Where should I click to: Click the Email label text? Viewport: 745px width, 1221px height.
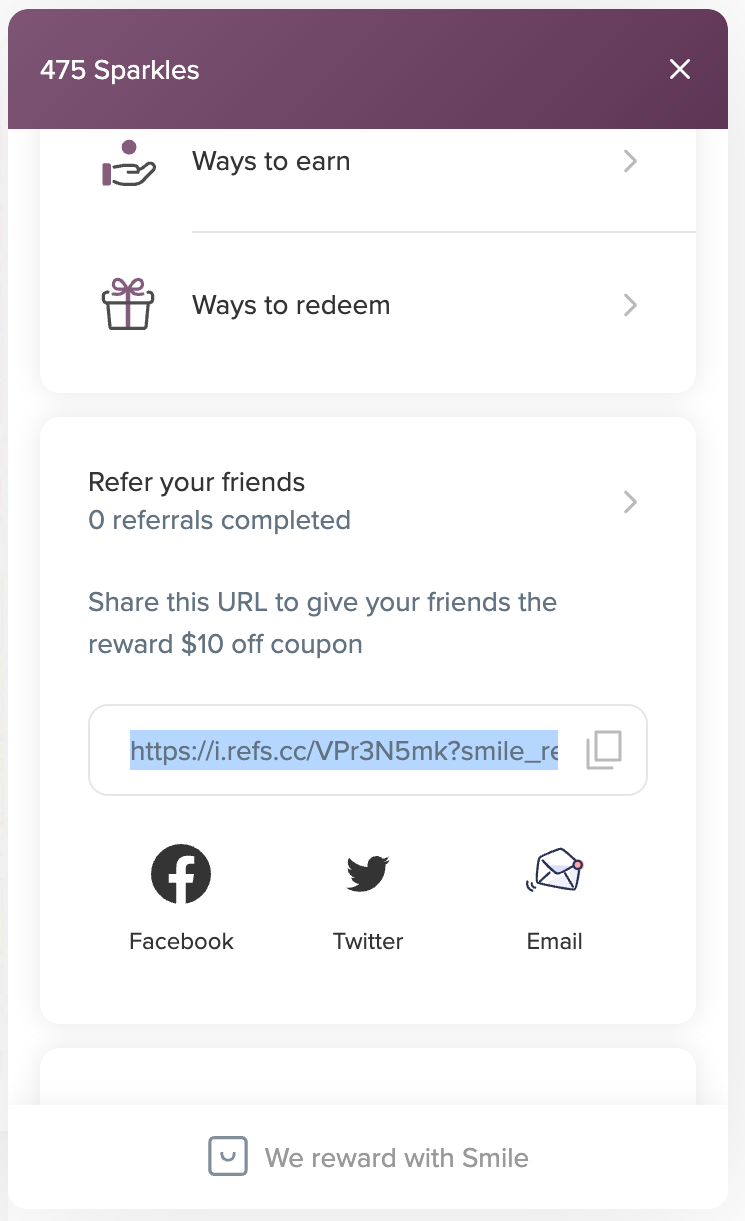[554, 941]
